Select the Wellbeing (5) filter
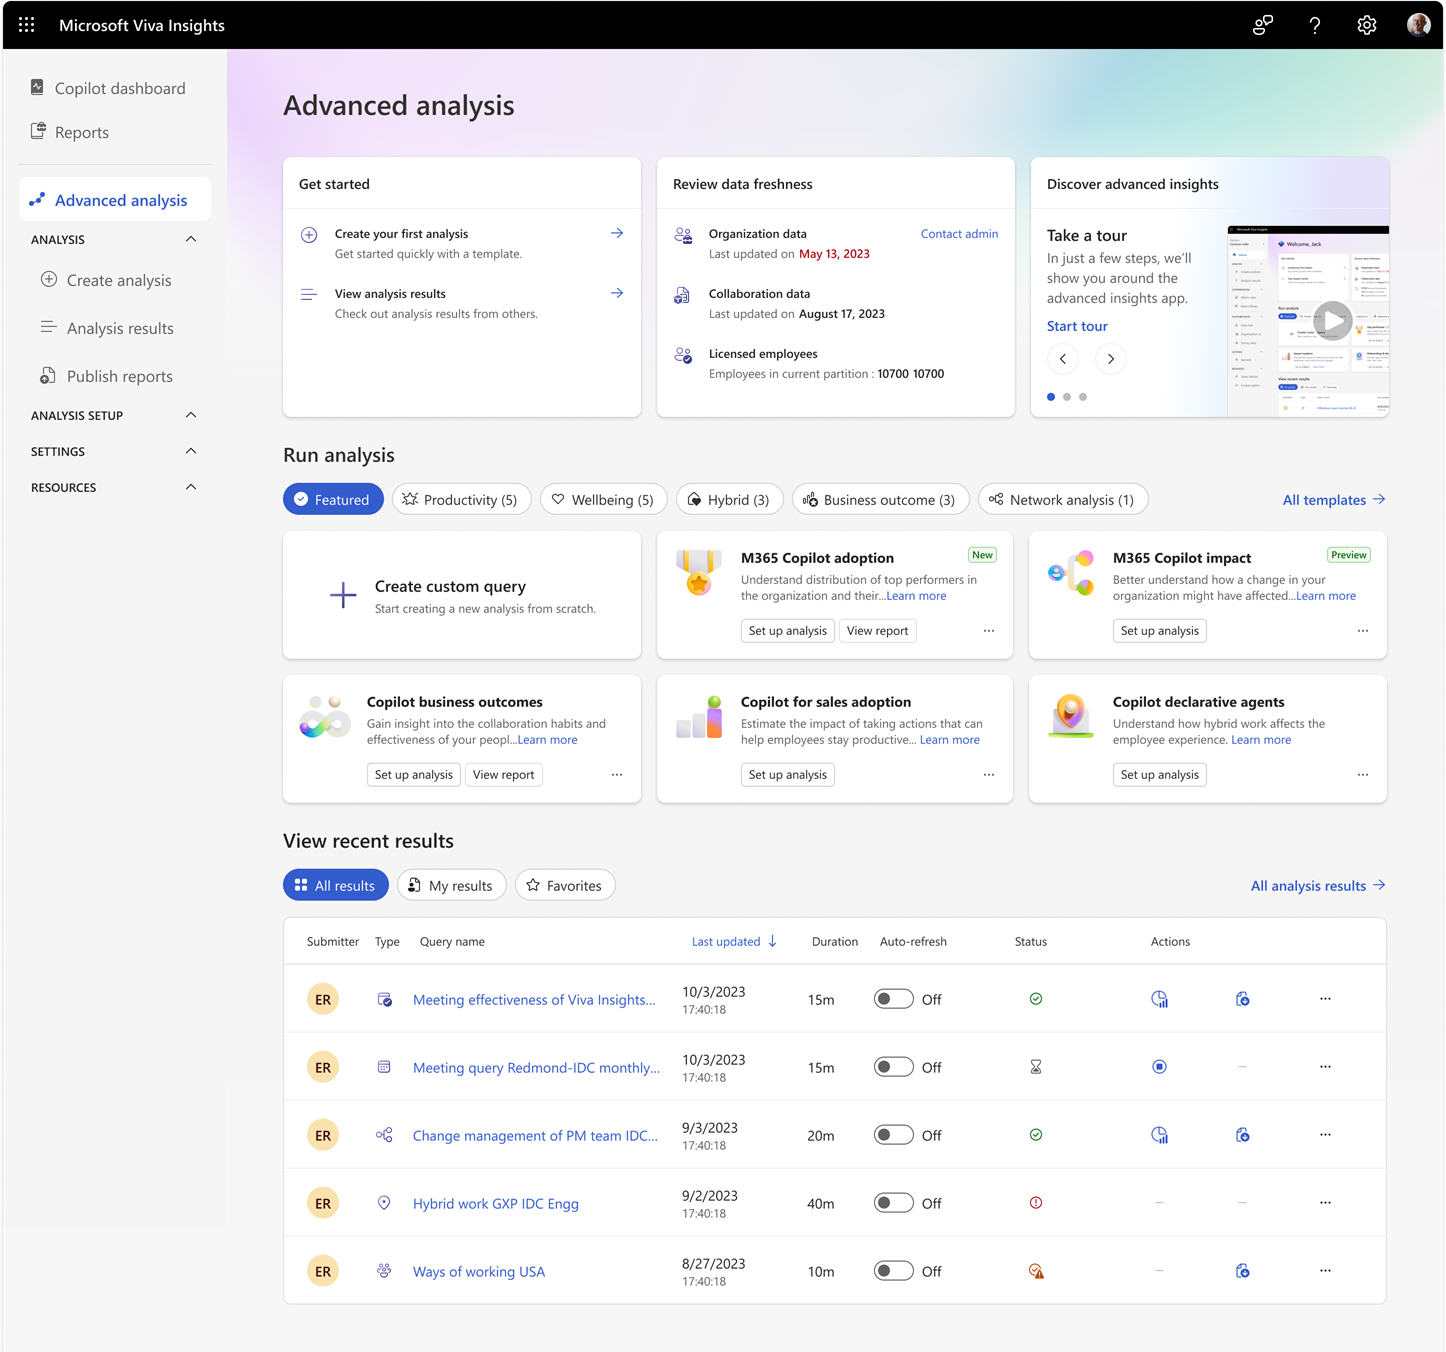 [x=604, y=499]
